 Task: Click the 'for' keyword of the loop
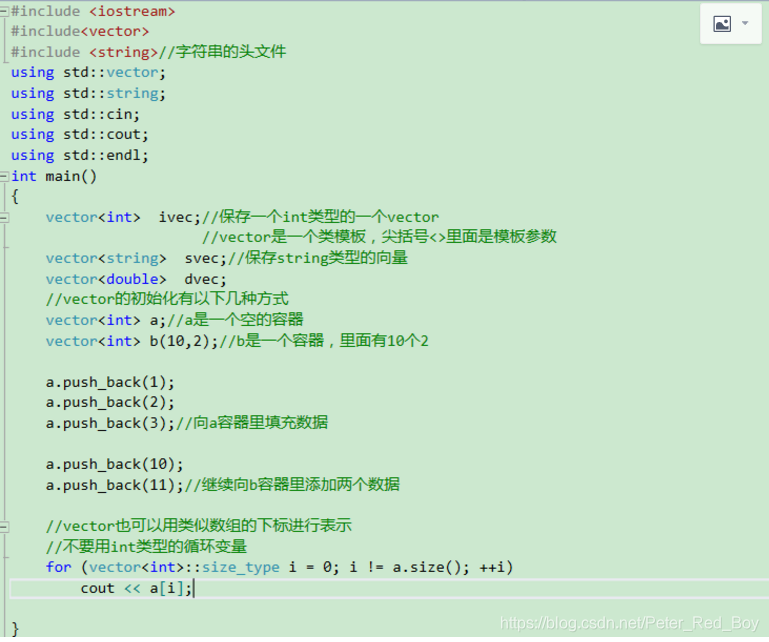pos(58,567)
